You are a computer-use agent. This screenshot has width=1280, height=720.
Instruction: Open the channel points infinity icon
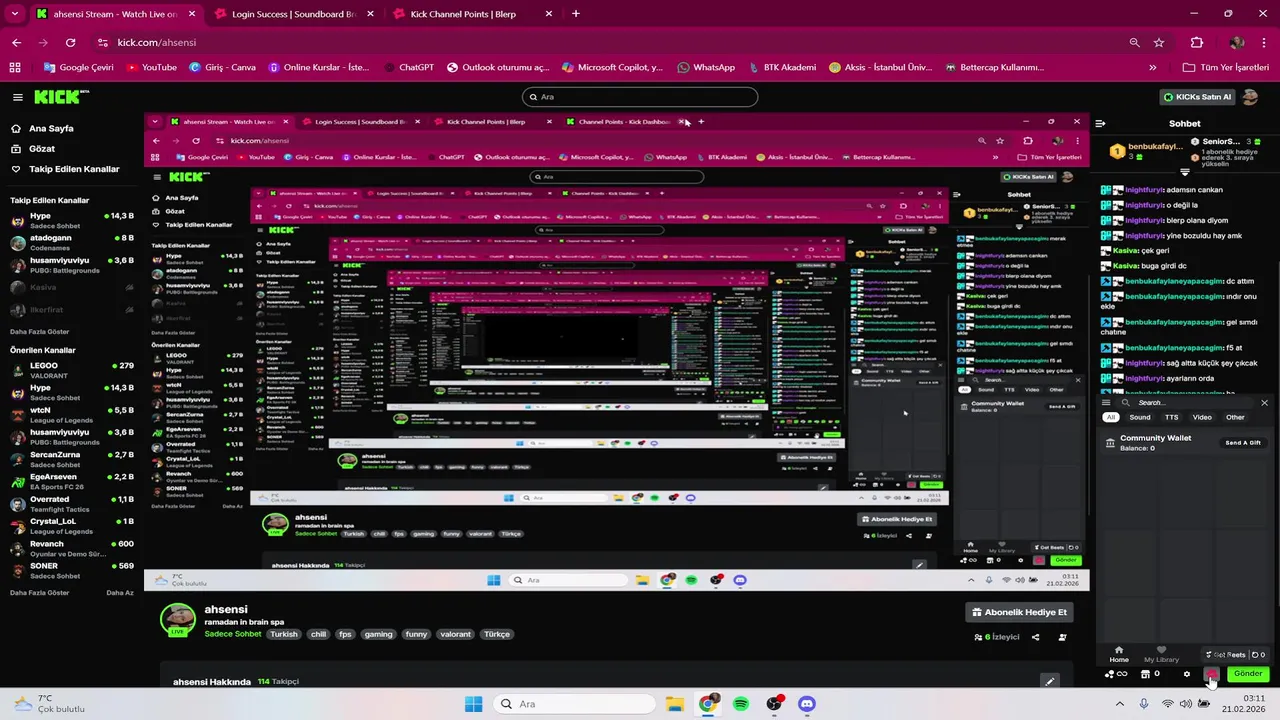click(x=1116, y=674)
